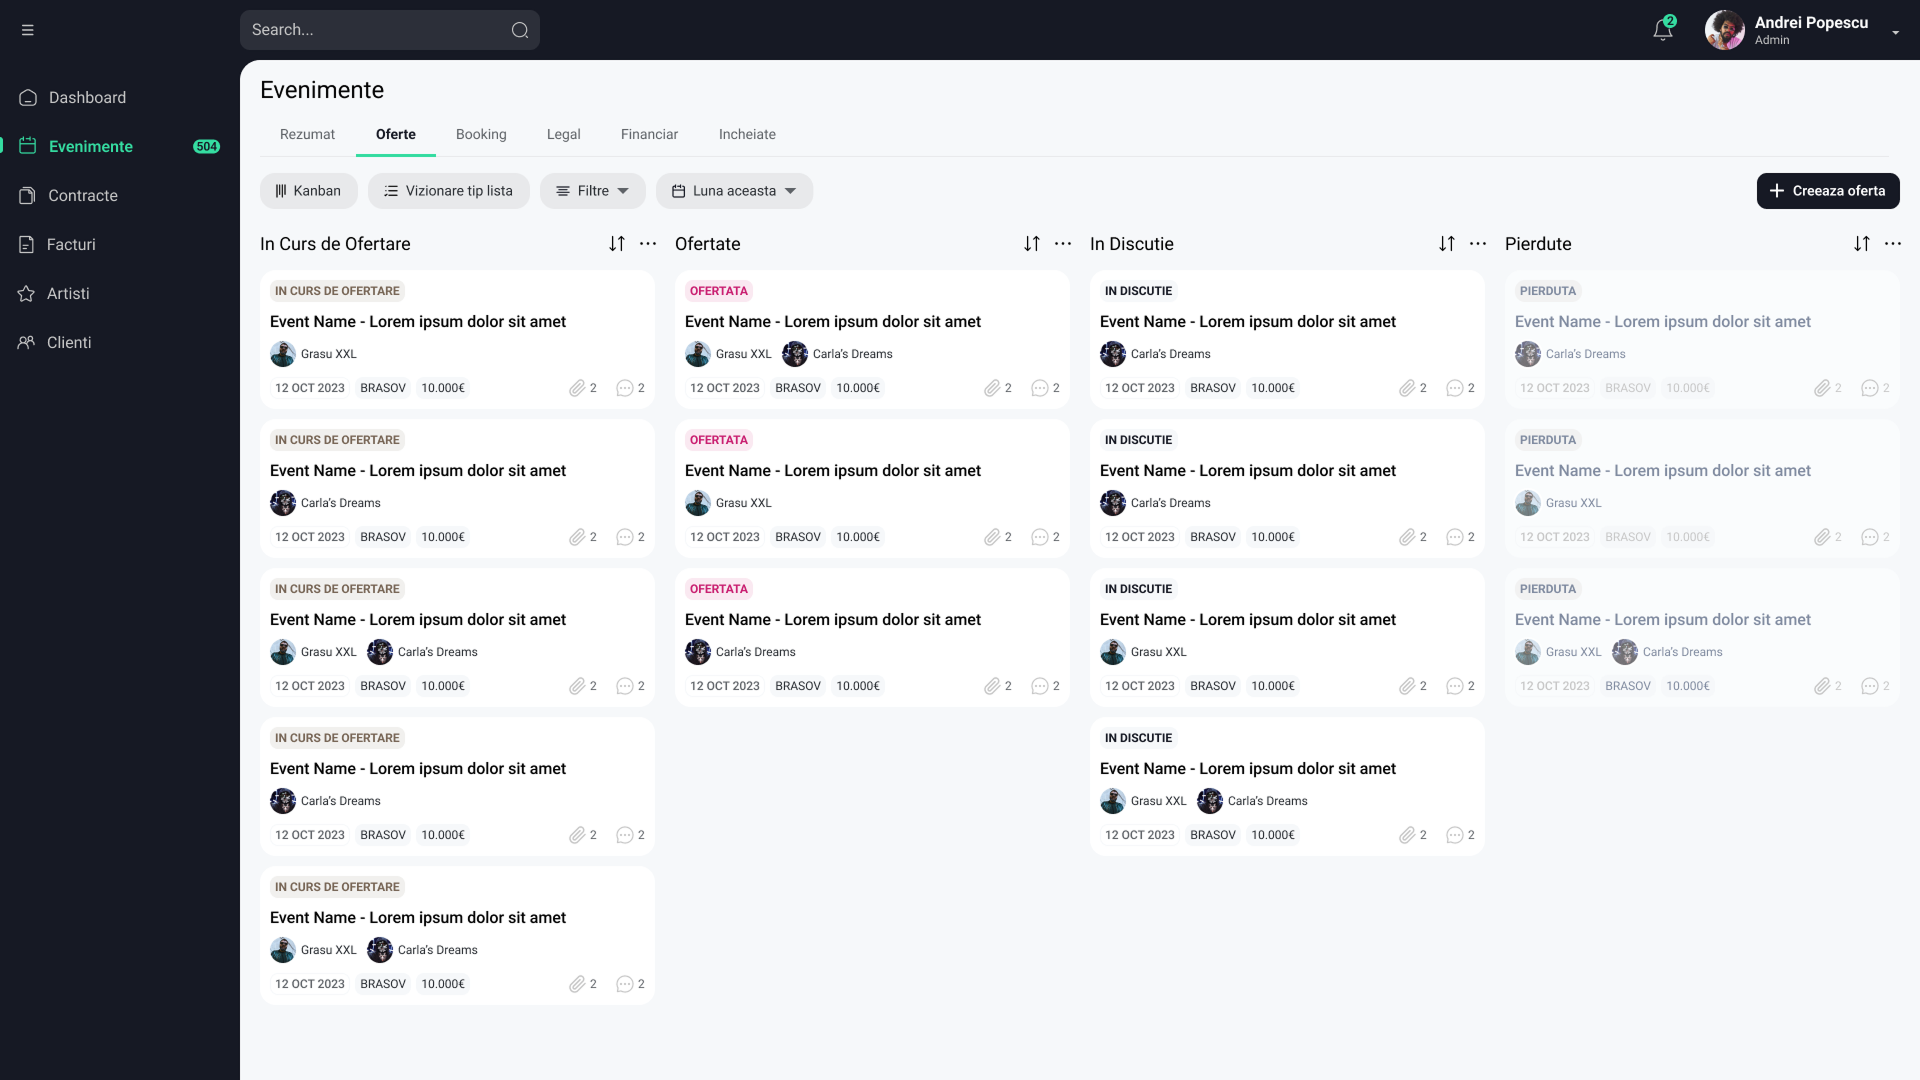Click the Clienti sidebar item
The image size is (1920, 1080).
(x=70, y=343)
